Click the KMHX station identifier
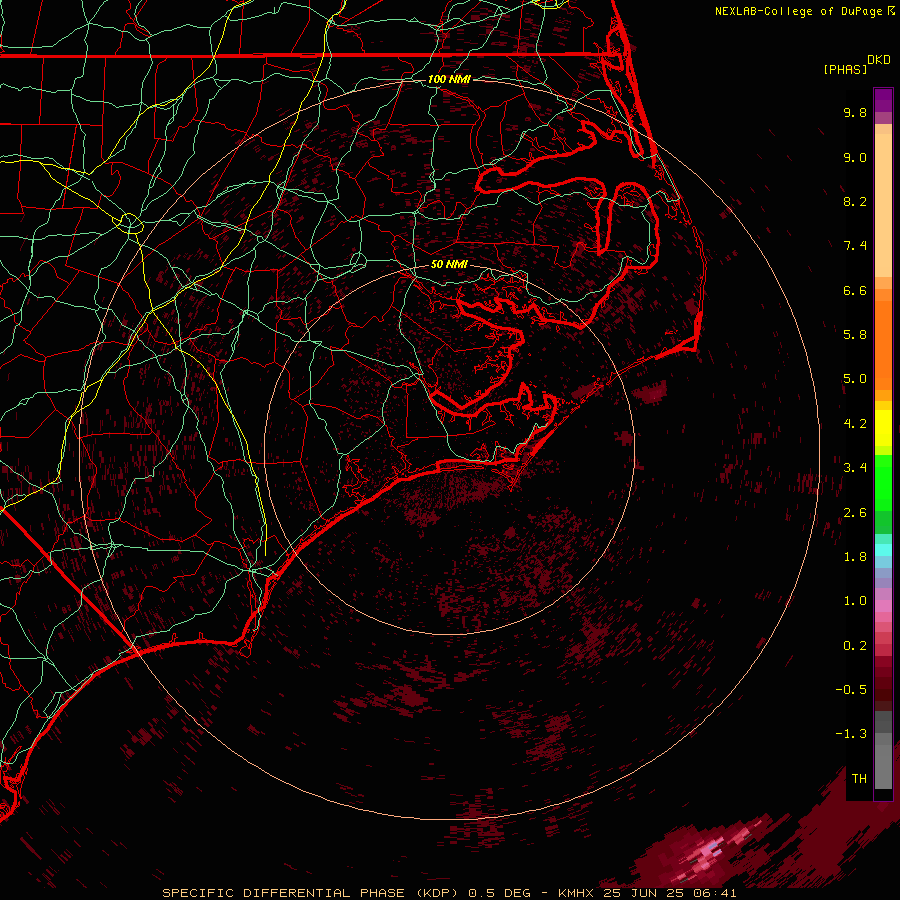The width and height of the screenshot is (900, 900). click(577, 893)
